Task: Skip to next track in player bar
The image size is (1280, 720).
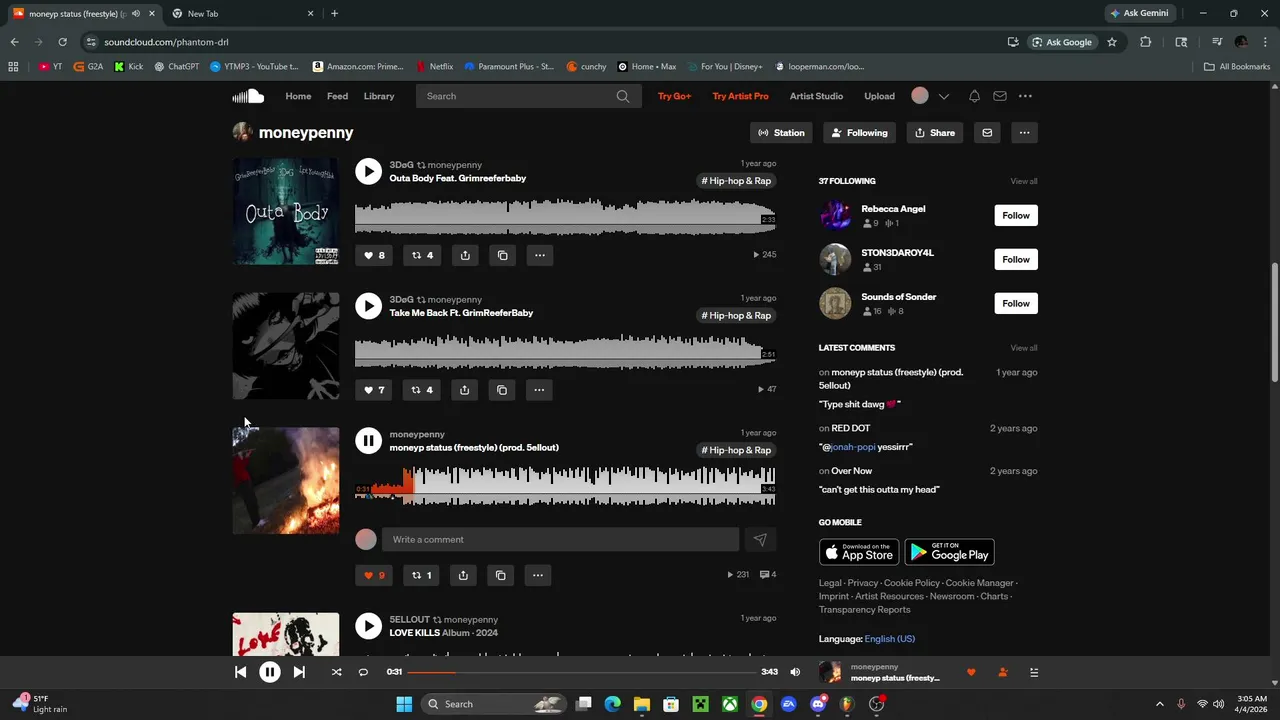Action: click(x=299, y=672)
